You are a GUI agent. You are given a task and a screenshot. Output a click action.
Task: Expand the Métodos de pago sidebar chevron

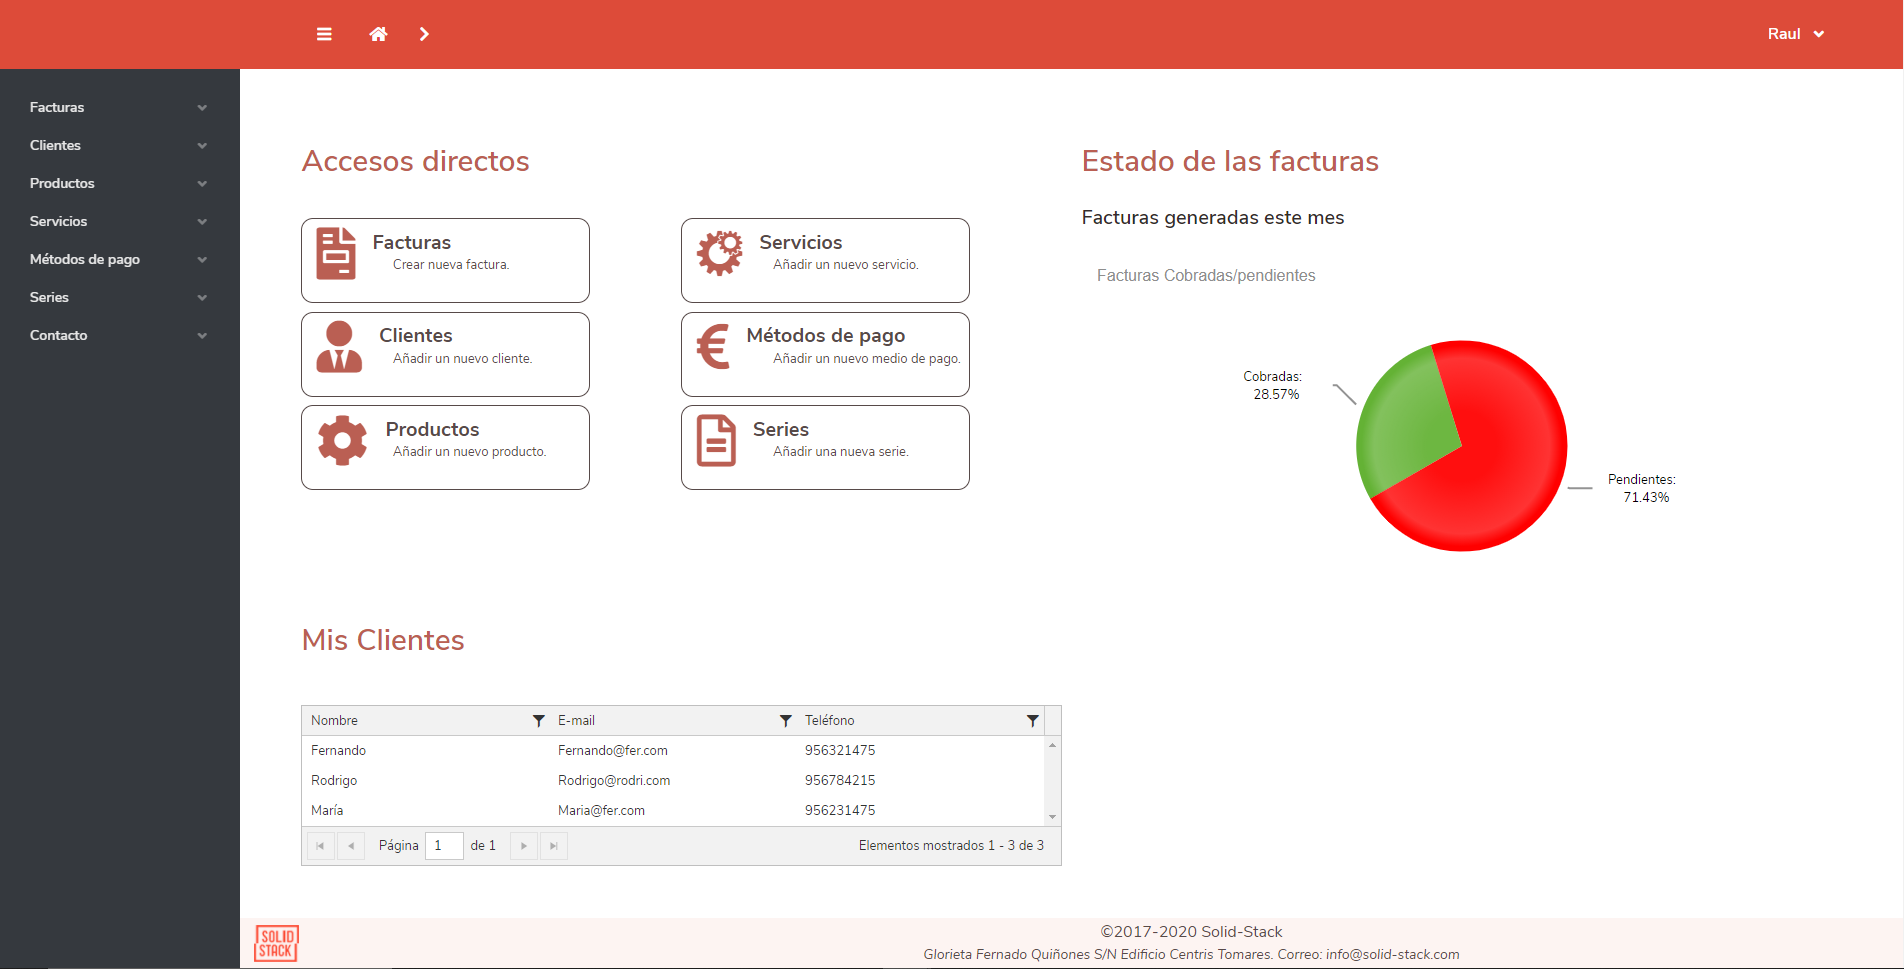coord(202,260)
